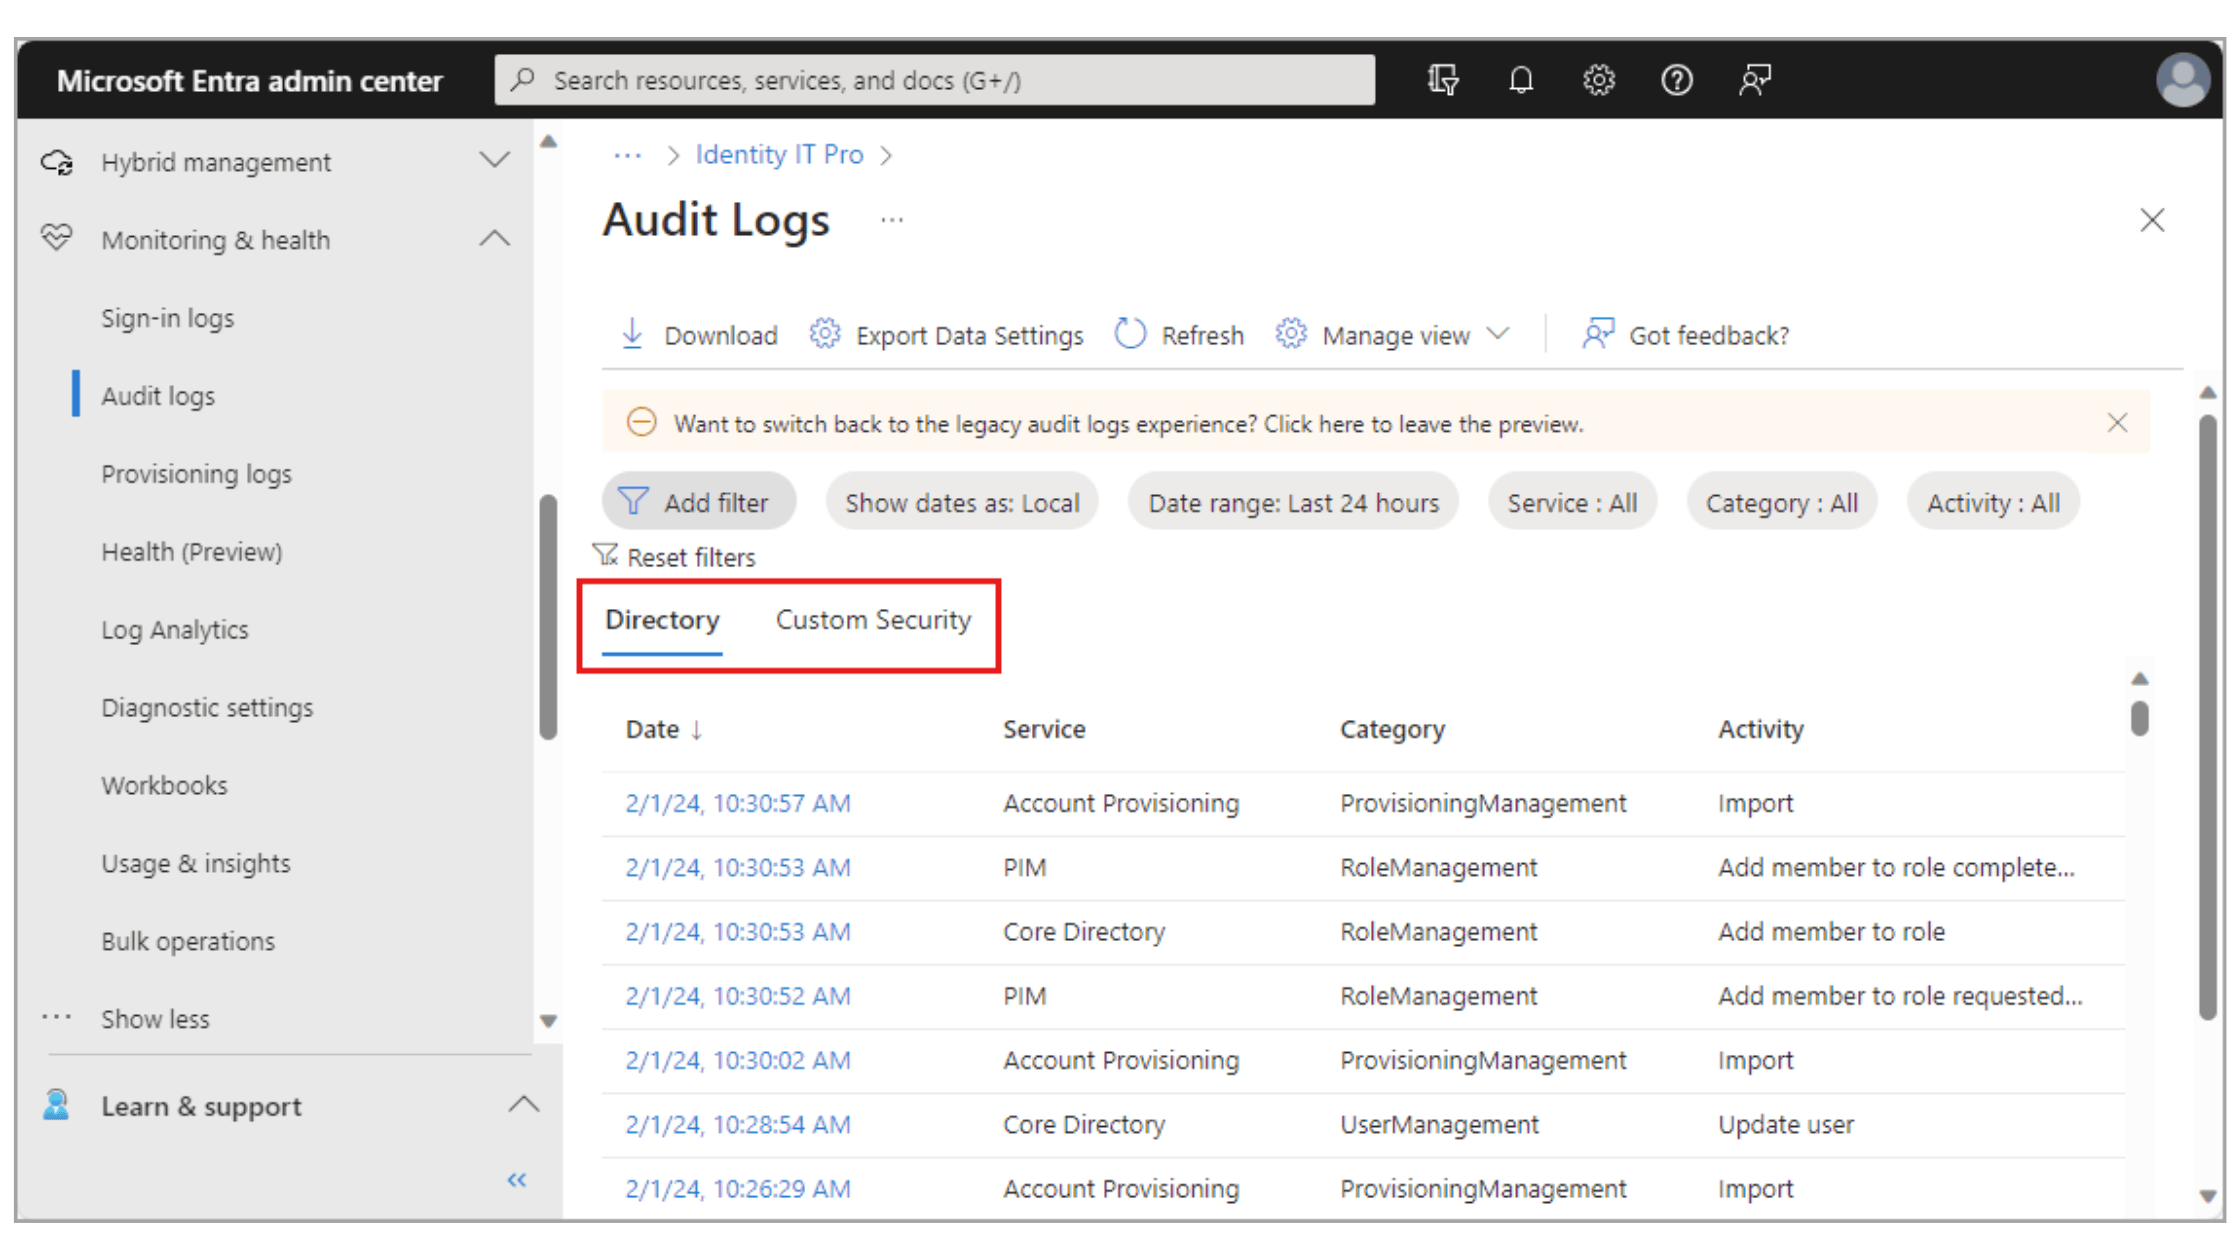Image resolution: width=2240 pixels, height=1260 pixels.
Task: Click the Reset filters funnel icon
Action: point(605,555)
